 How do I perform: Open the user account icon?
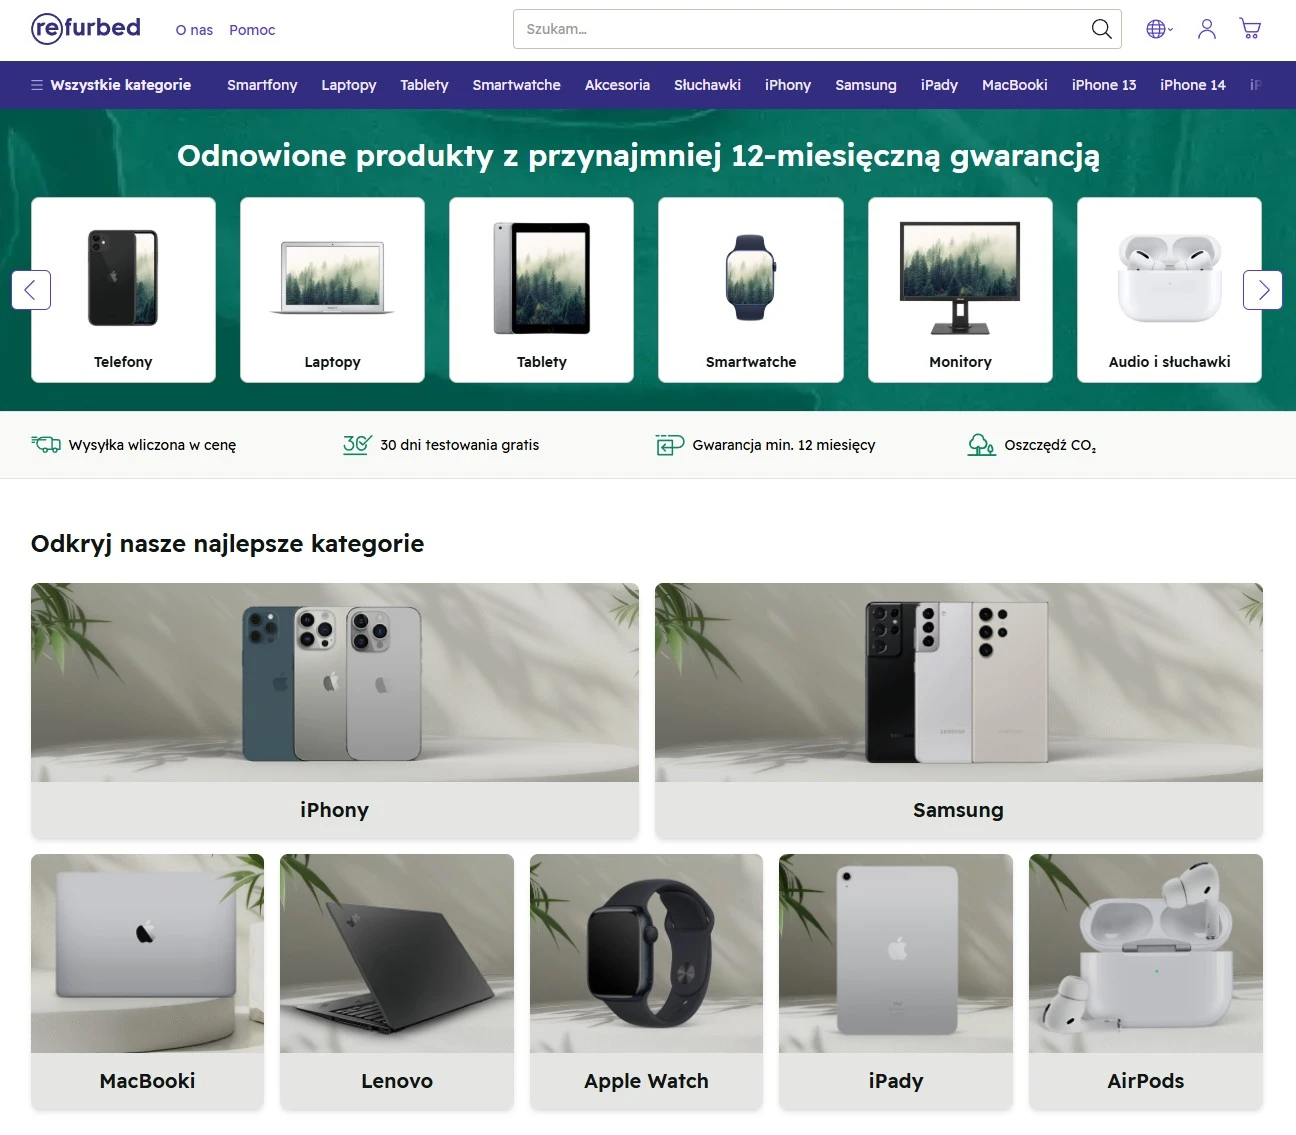[x=1207, y=29]
